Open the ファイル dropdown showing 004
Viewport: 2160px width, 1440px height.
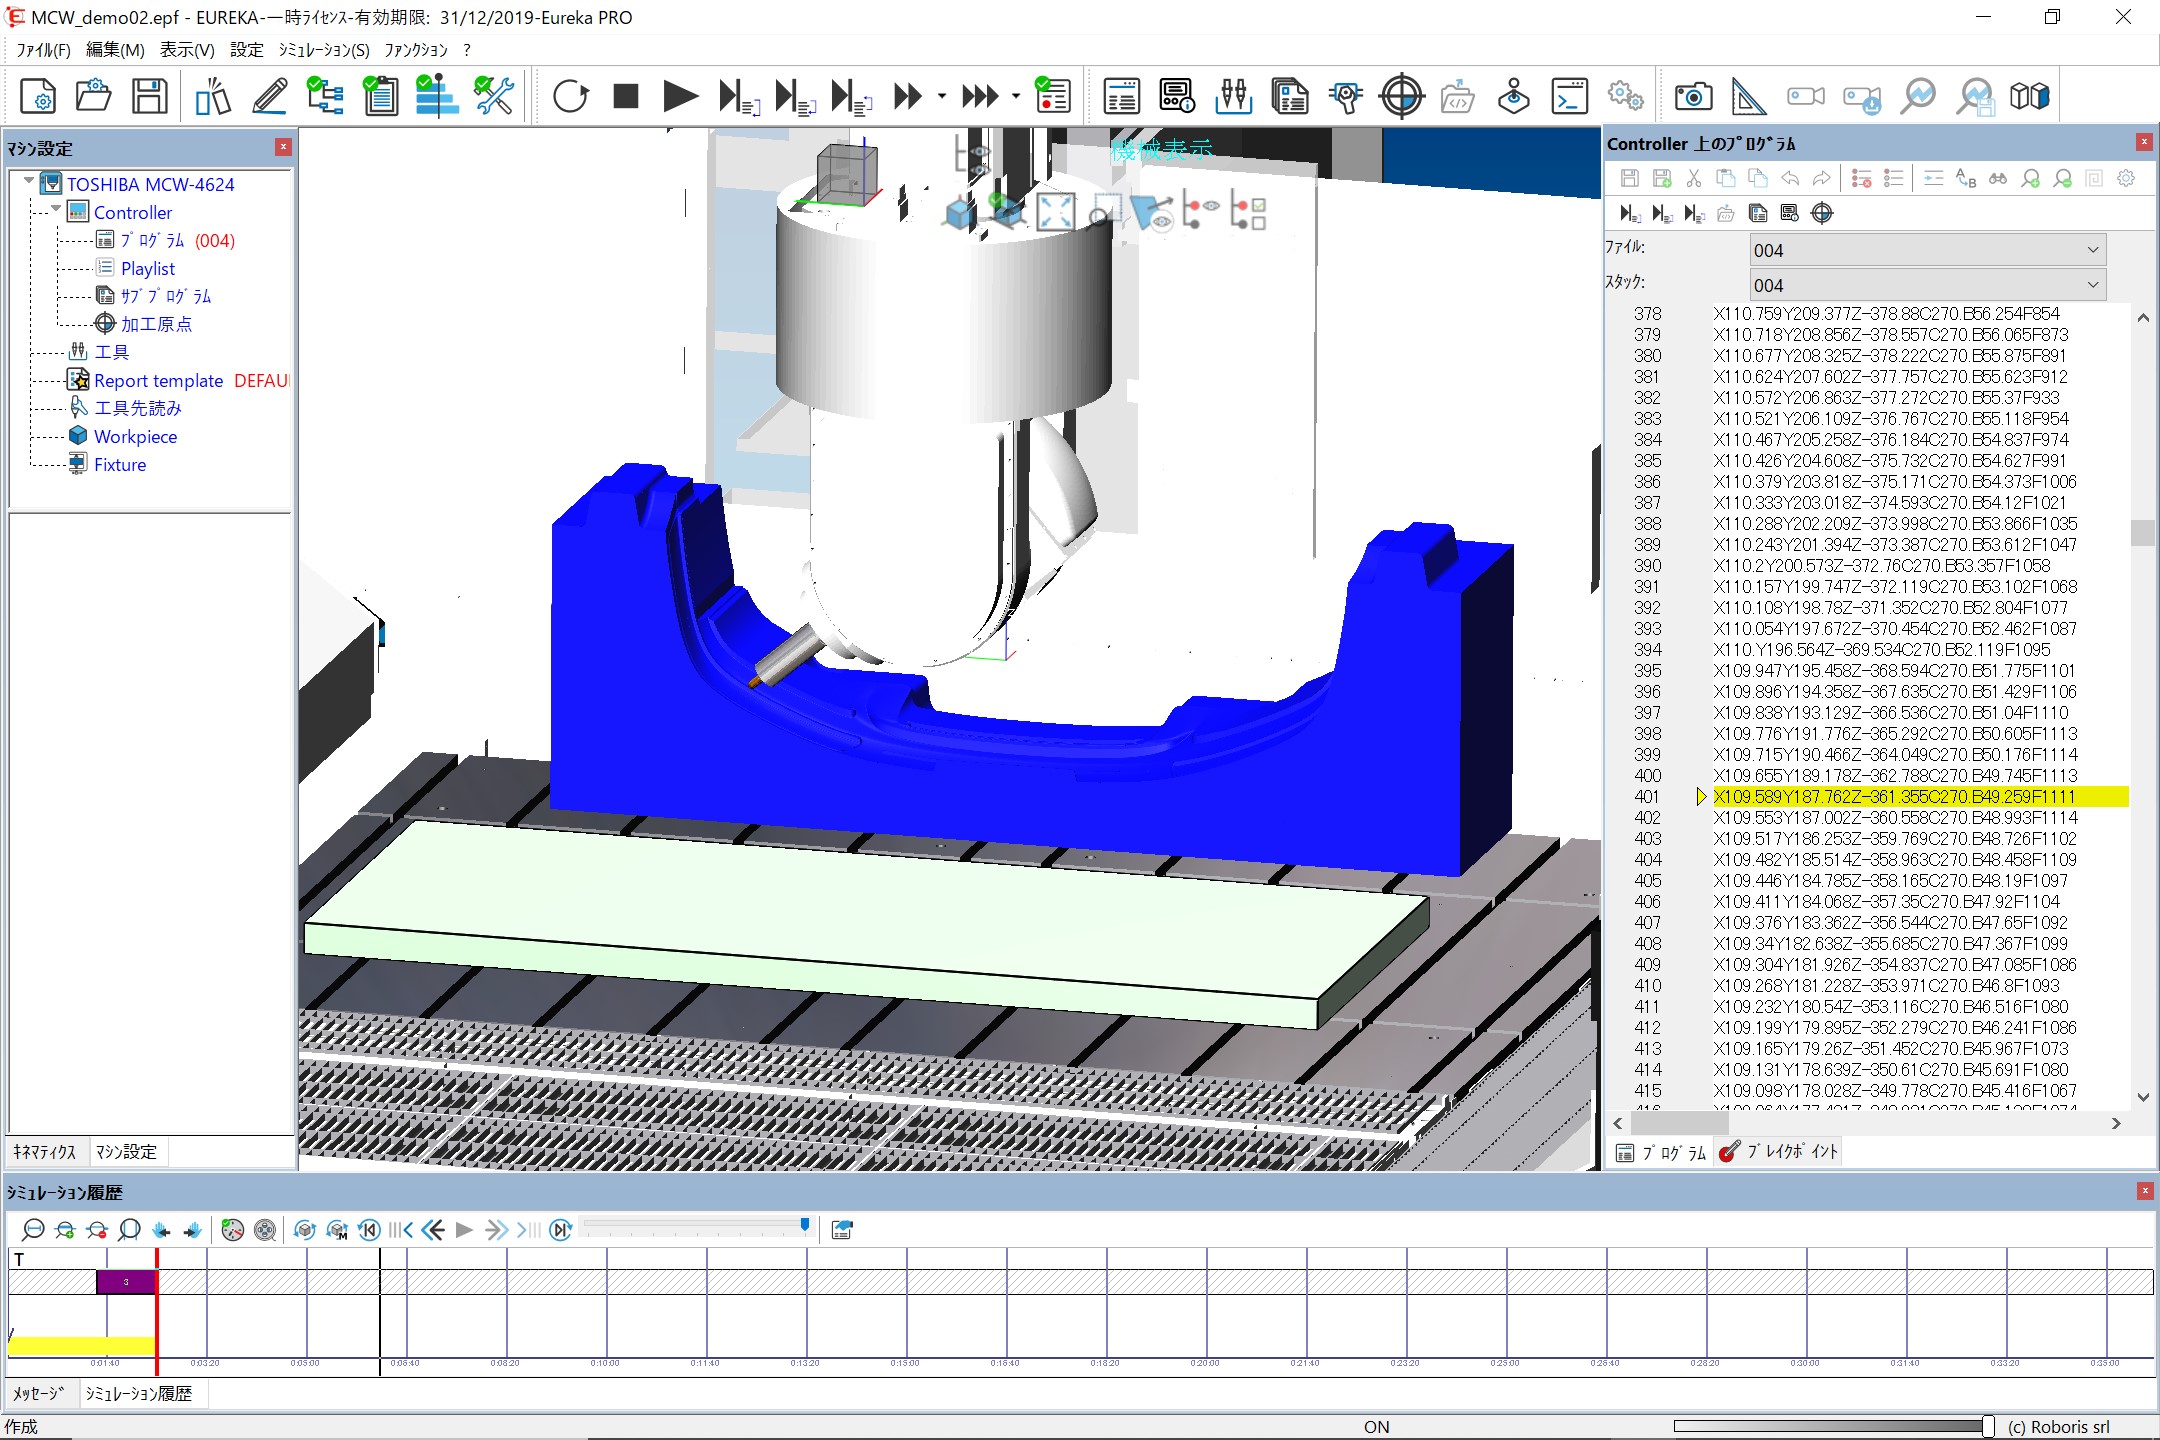tap(1927, 250)
